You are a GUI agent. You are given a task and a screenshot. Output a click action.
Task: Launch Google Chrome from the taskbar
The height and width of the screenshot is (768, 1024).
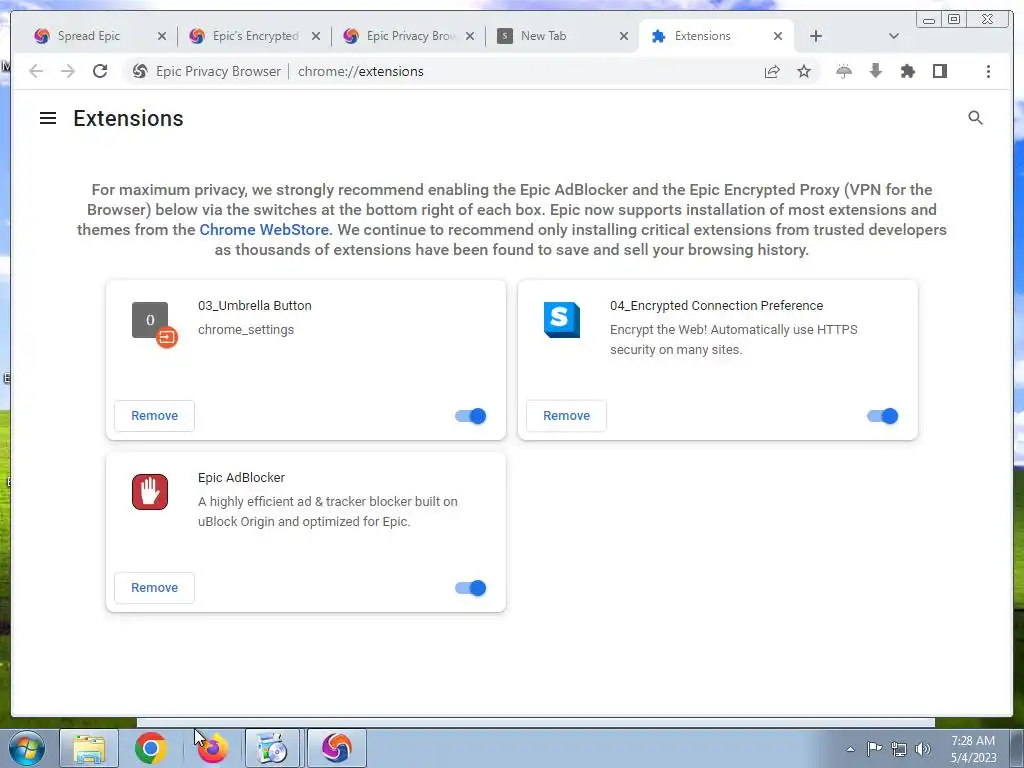[150, 748]
